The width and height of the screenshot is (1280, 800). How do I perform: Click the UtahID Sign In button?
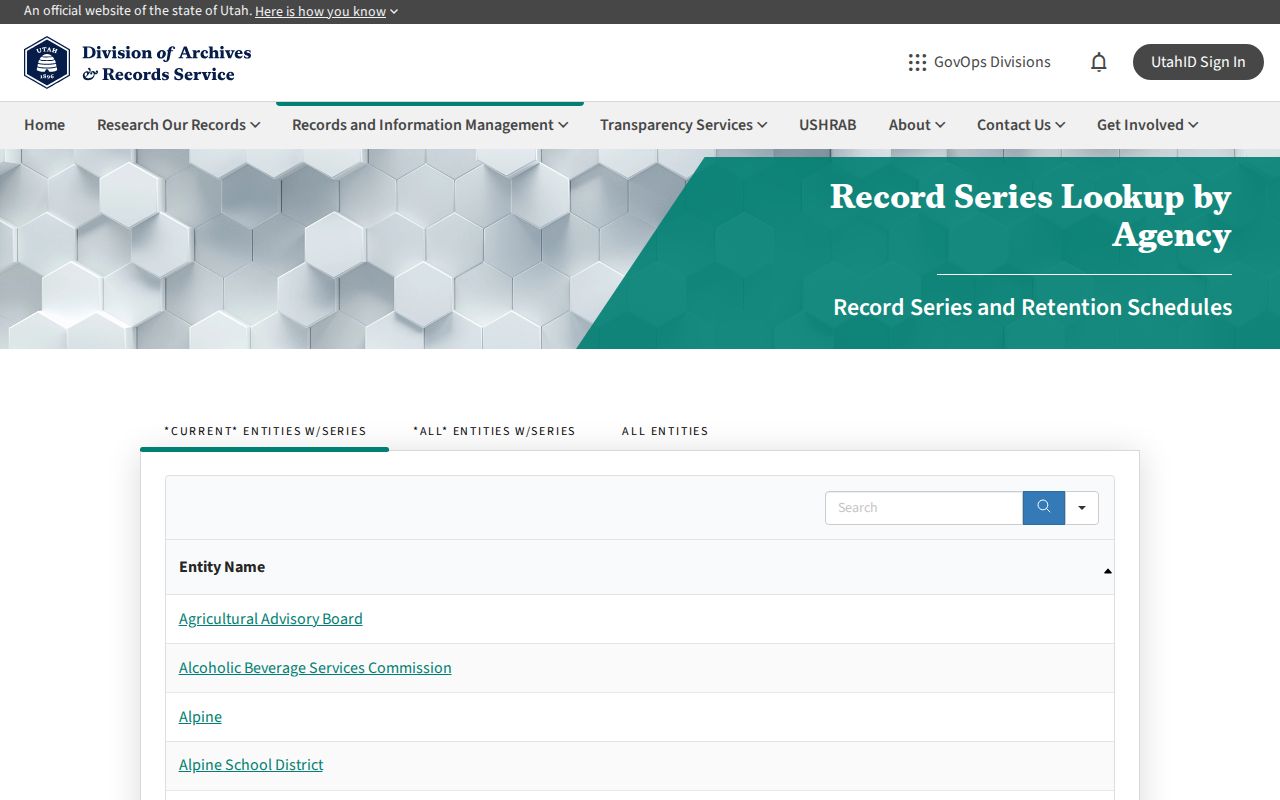(x=1198, y=62)
